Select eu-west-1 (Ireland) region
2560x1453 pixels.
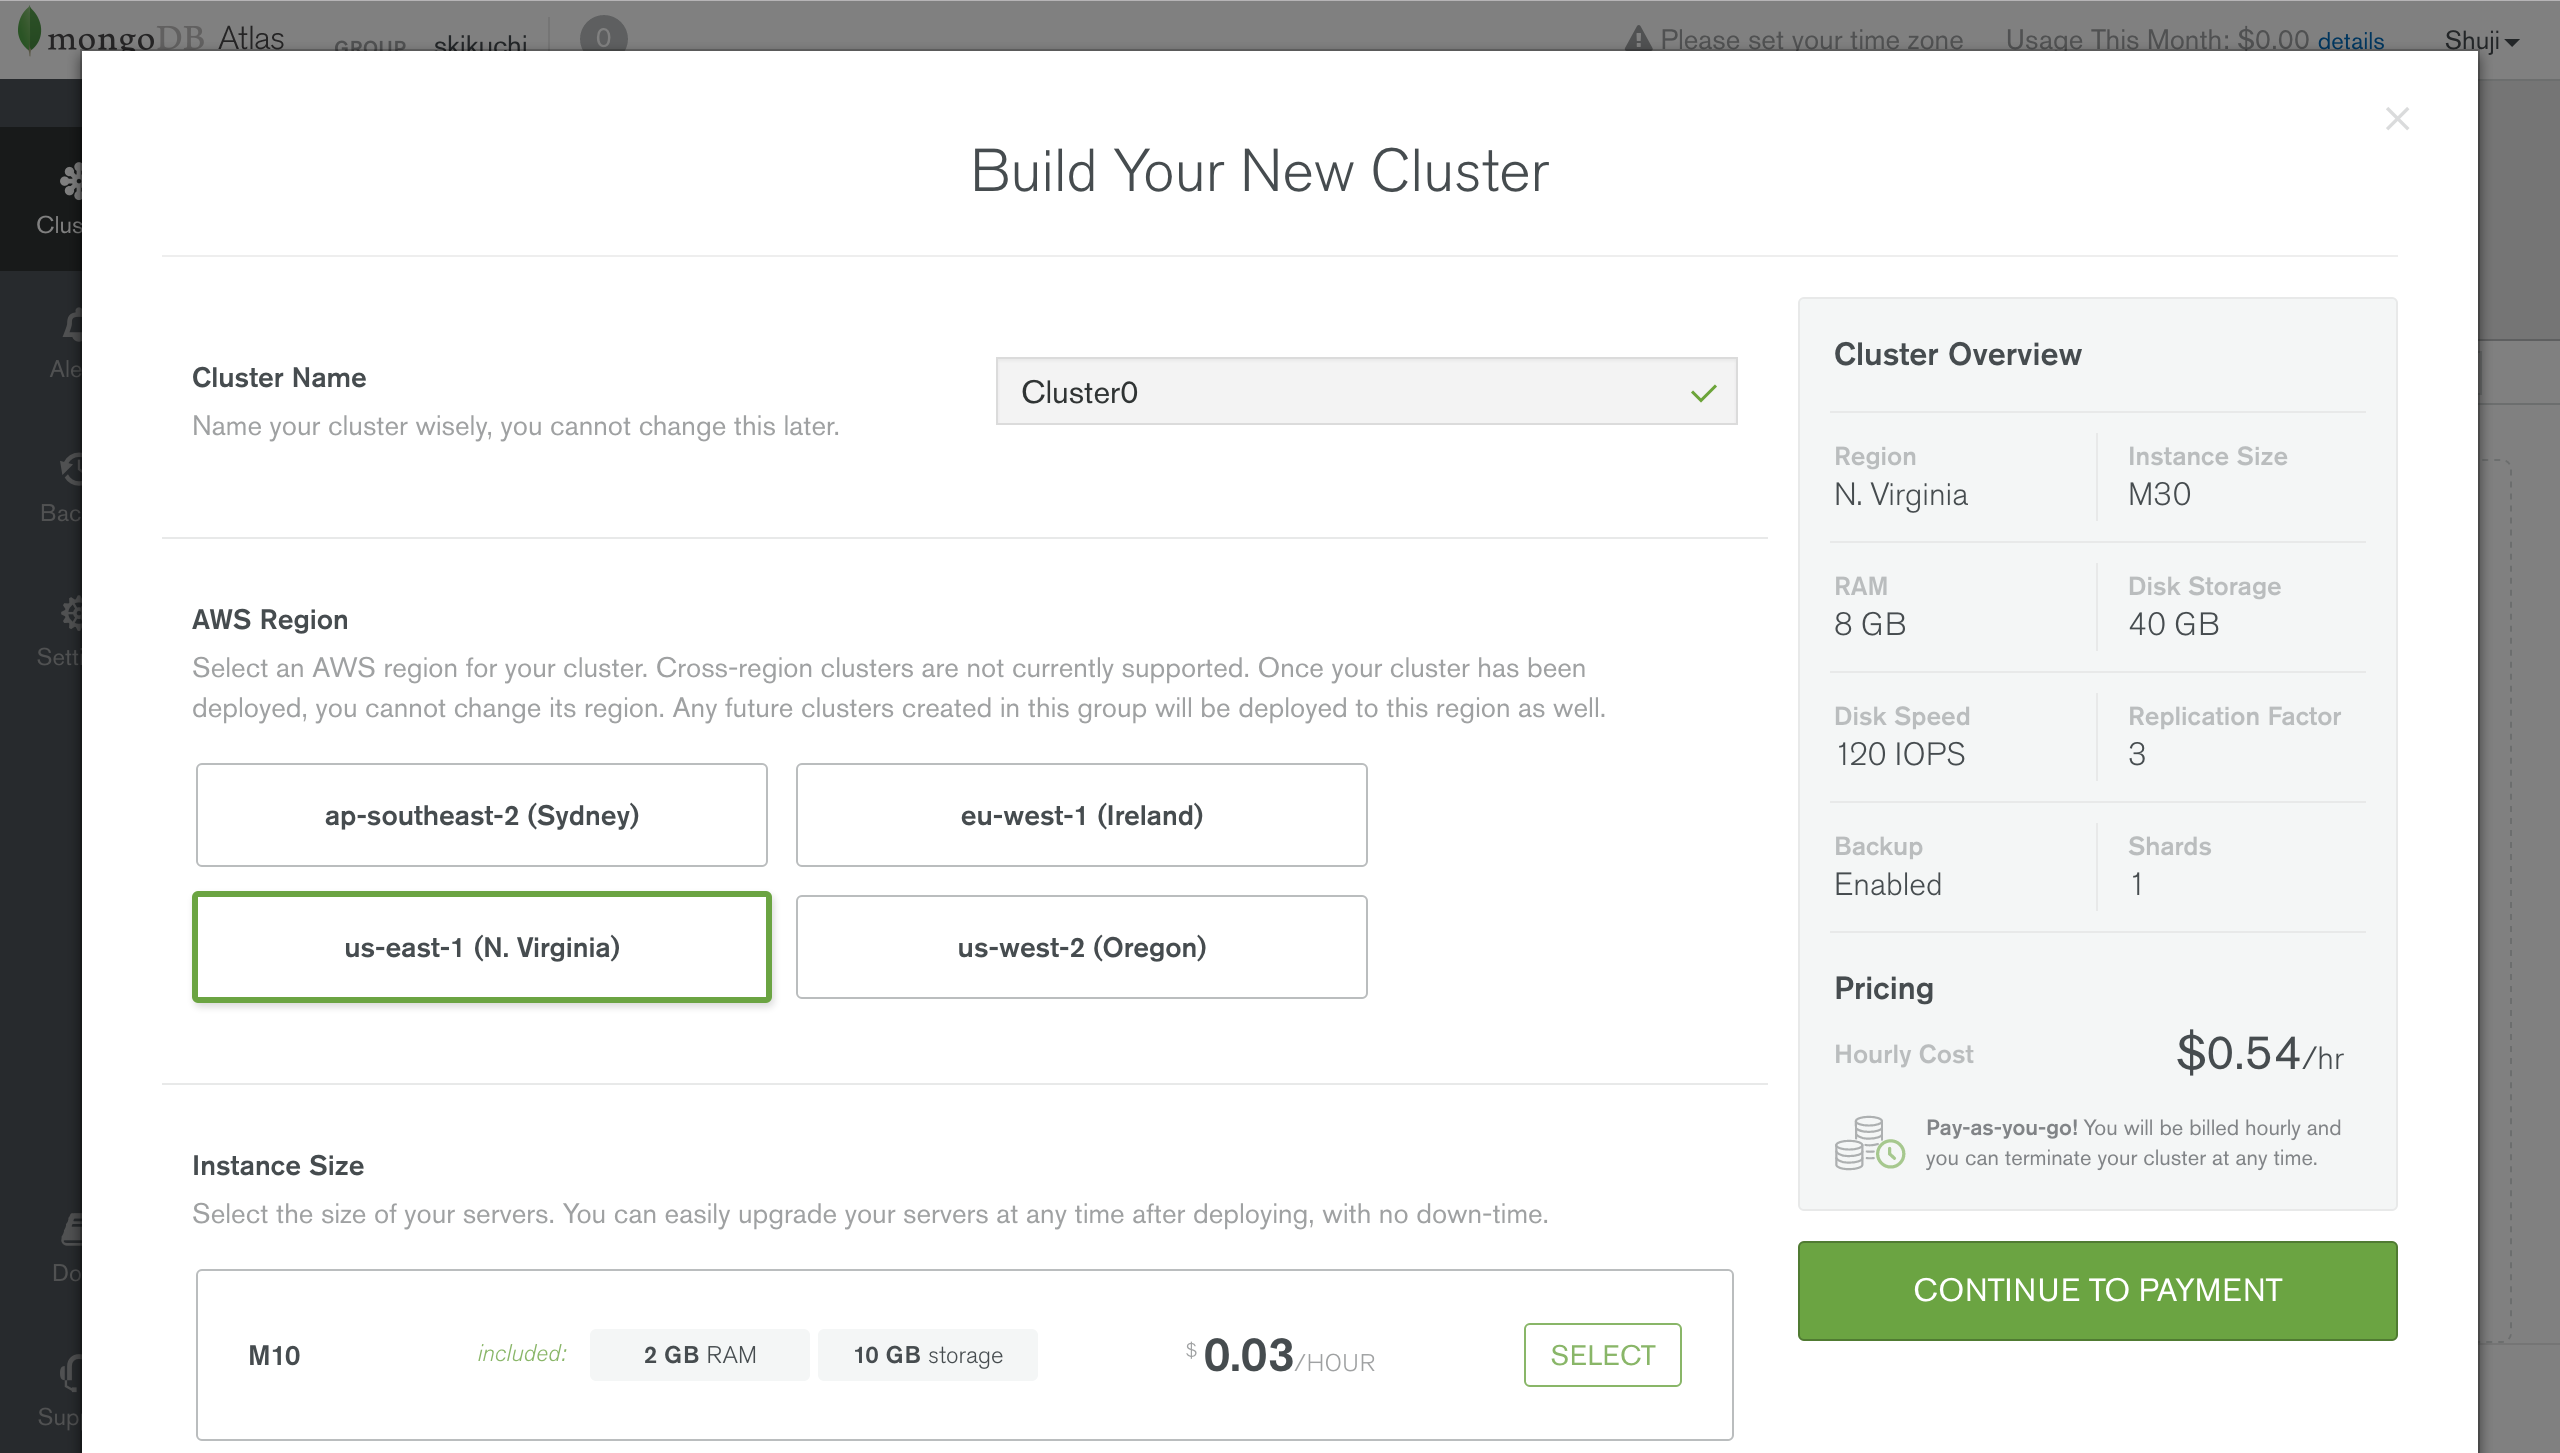coord(1081,815)
